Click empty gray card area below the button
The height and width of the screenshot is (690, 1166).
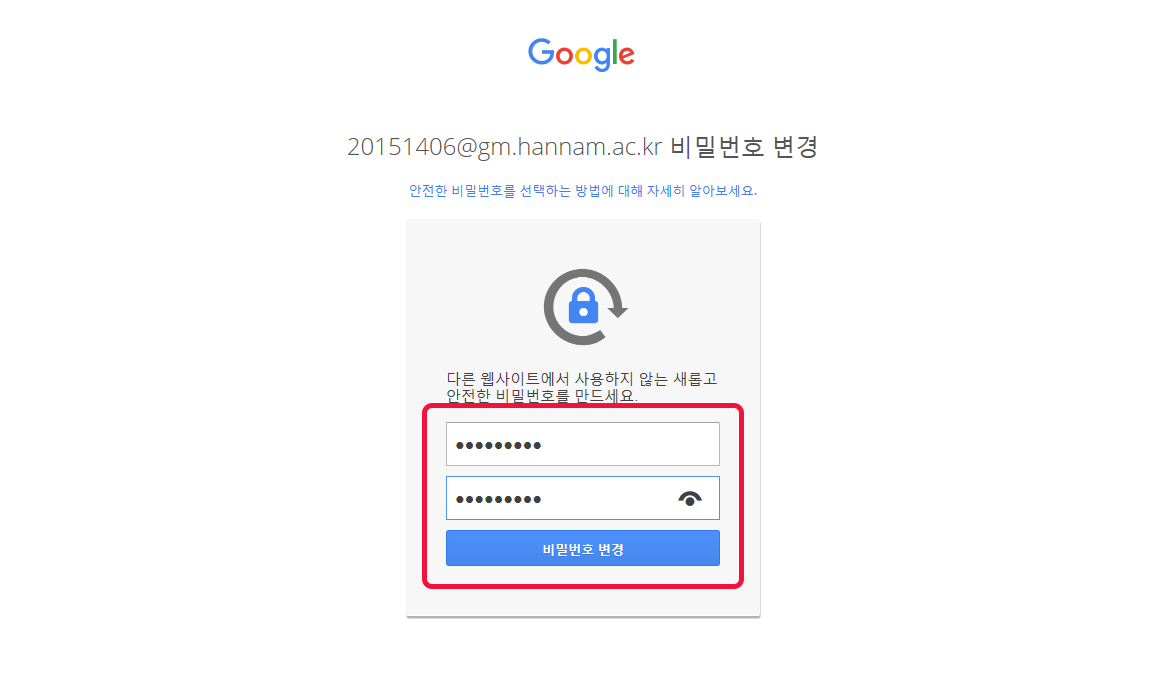click(x=583, y=602)
